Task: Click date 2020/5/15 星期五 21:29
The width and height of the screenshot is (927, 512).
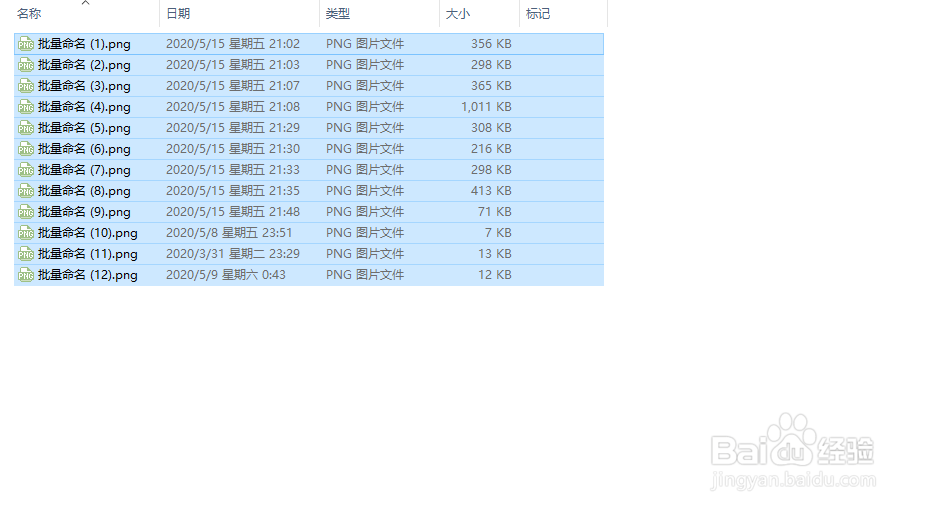Action: (233, 128)
